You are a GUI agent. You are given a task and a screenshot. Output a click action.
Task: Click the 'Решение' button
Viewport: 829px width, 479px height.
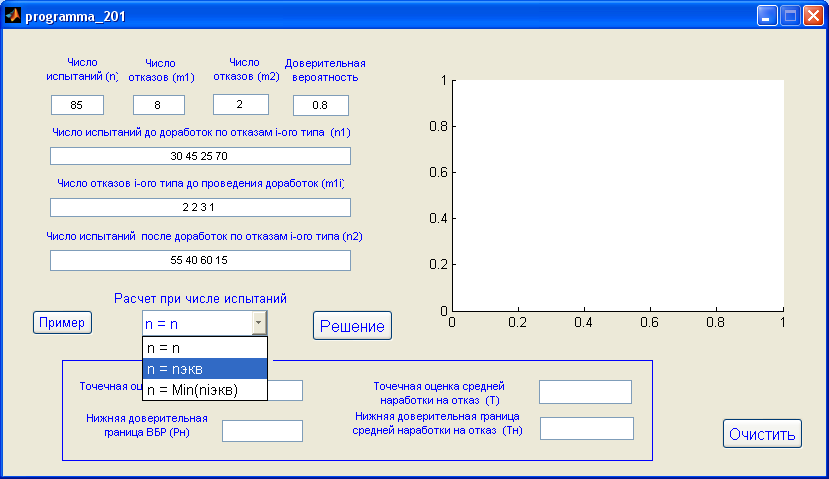click(352, 326)
